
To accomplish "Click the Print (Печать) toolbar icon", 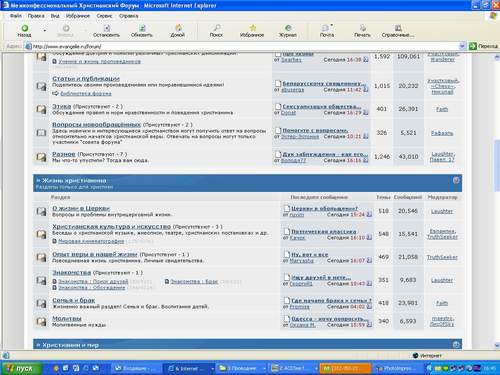I will 363,28.
